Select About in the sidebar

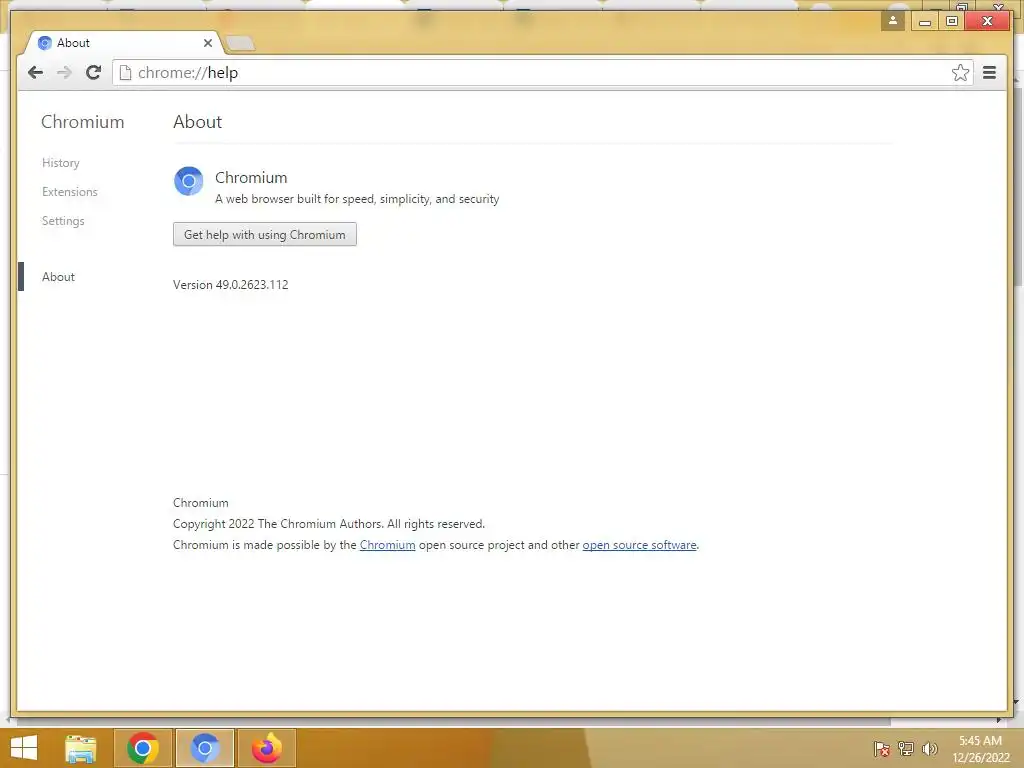58,277
